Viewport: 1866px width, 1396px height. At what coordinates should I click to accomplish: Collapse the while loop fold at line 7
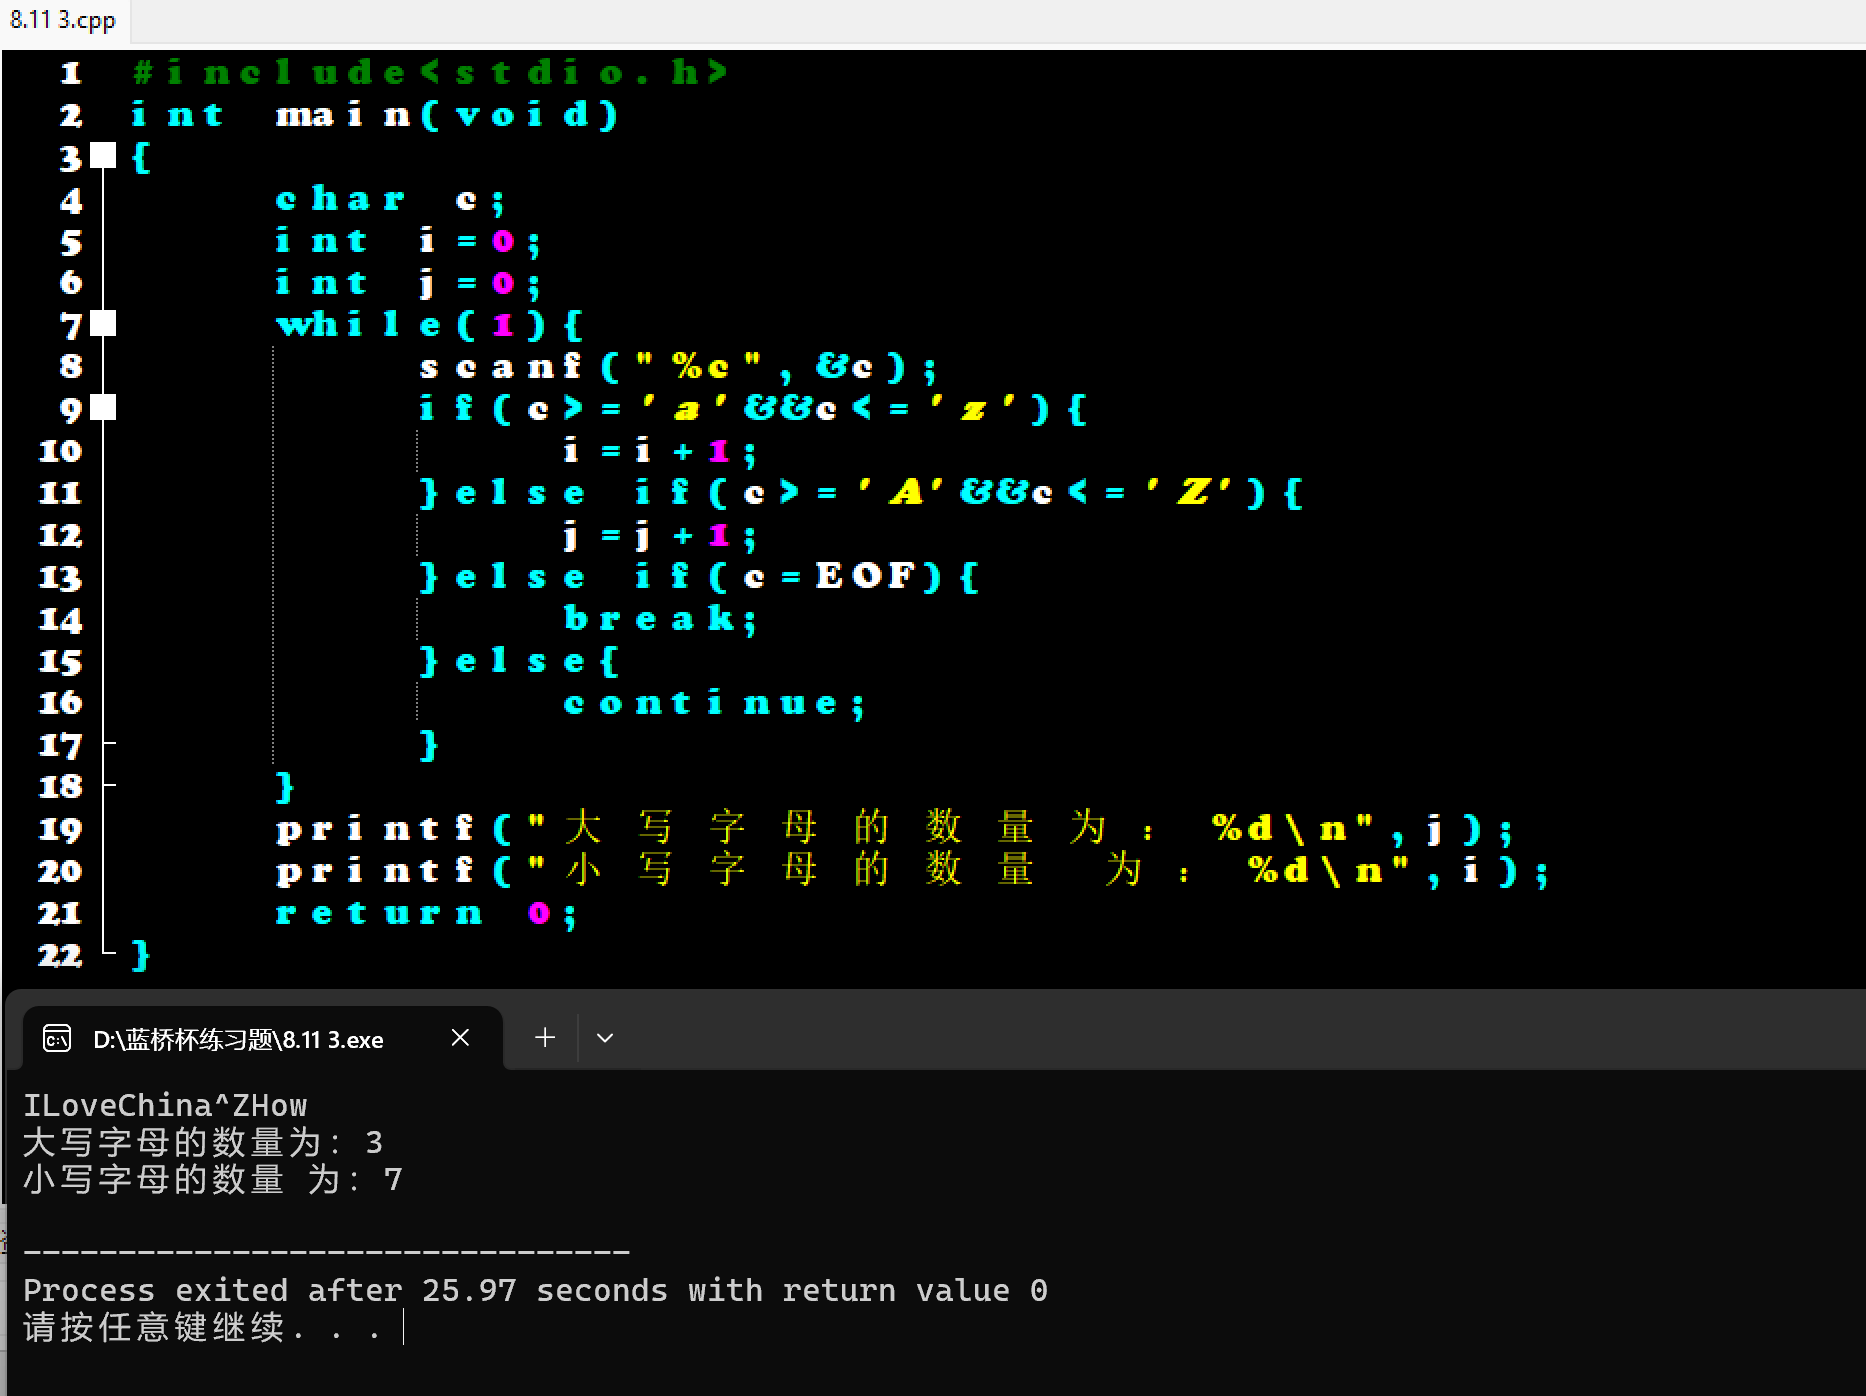tap(103, 324)
